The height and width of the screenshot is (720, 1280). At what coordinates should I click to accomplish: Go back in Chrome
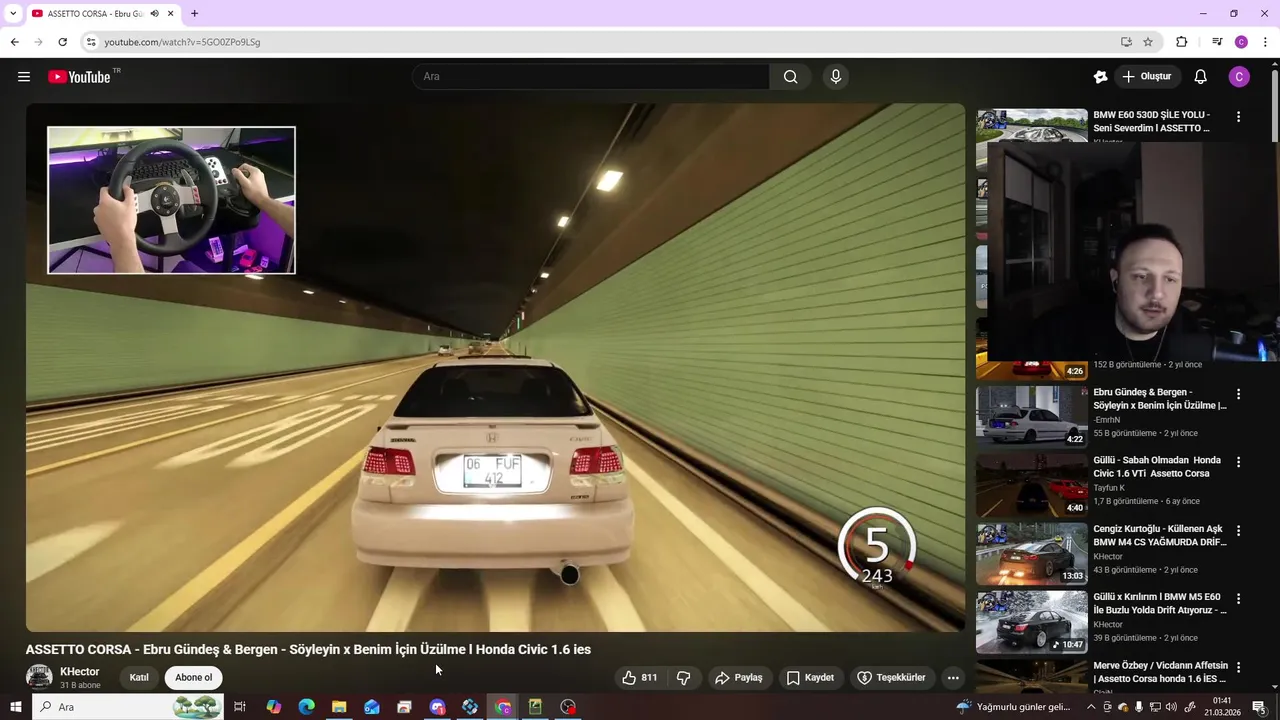[x=14, y=42]
